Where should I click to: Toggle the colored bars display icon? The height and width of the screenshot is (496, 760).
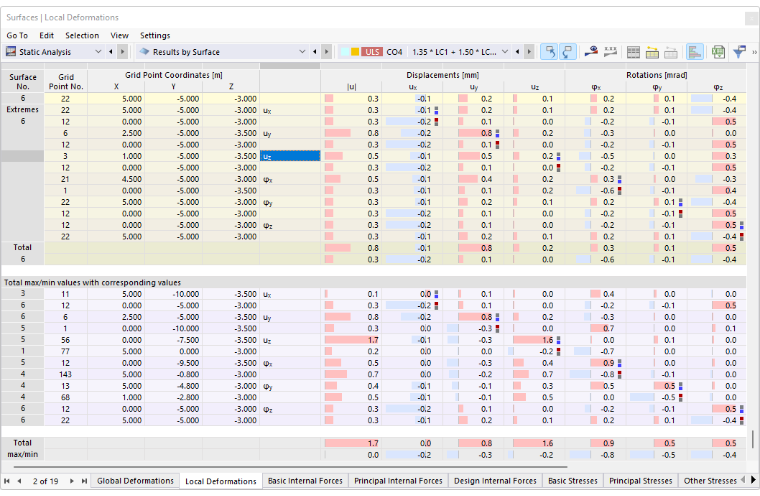click(695, 52)
